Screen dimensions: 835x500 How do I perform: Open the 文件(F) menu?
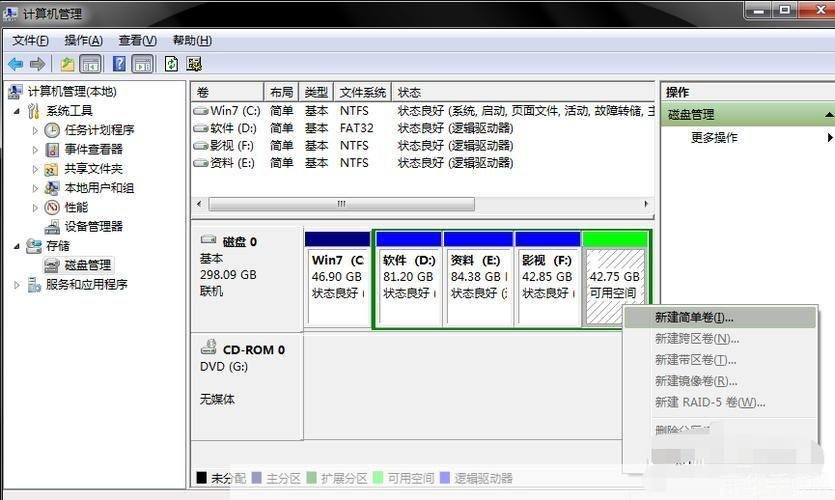tap(30, 40)
